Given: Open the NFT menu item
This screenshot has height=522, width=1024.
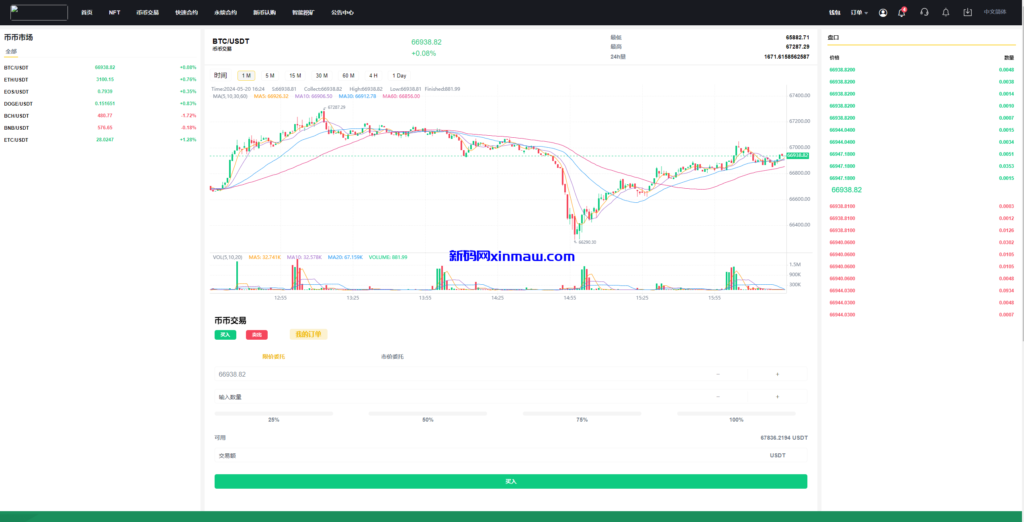Looking at the screenshot, I should click(114, 12).
